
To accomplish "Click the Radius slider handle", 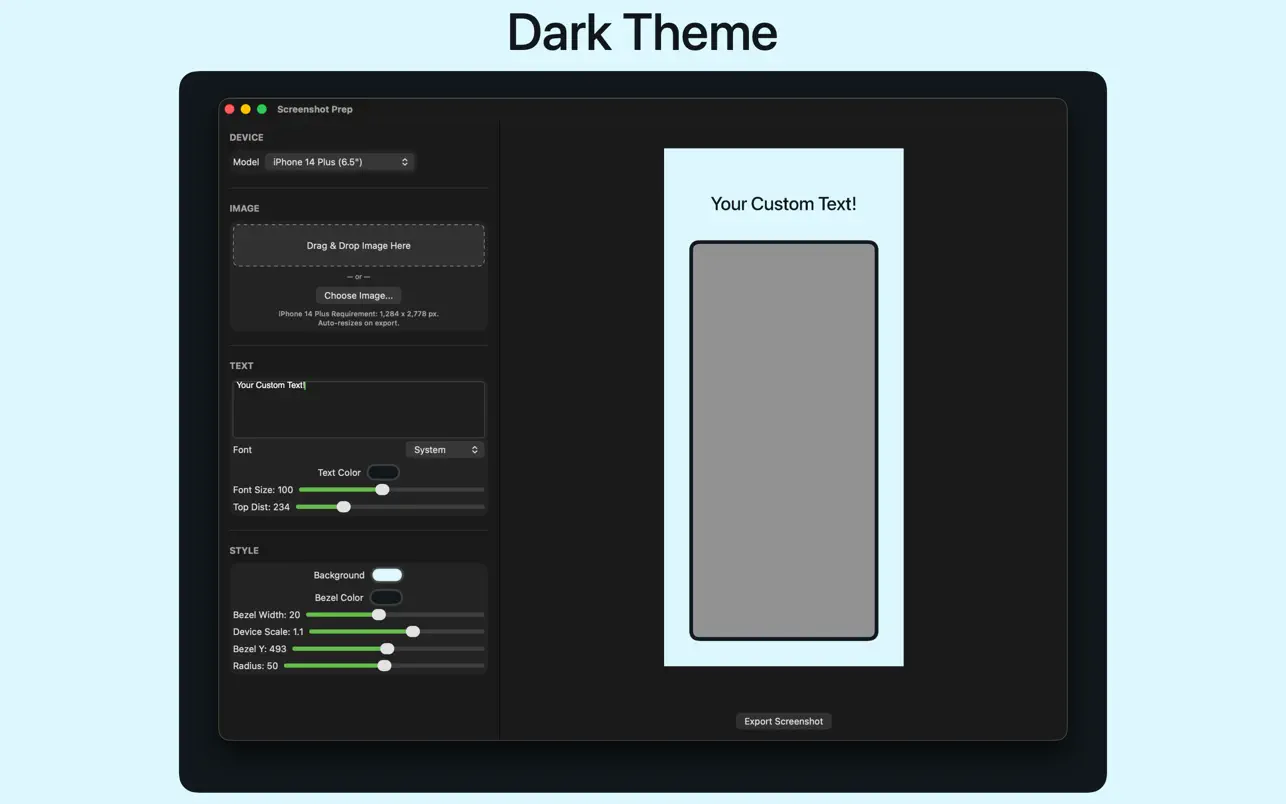I will 384,666.
